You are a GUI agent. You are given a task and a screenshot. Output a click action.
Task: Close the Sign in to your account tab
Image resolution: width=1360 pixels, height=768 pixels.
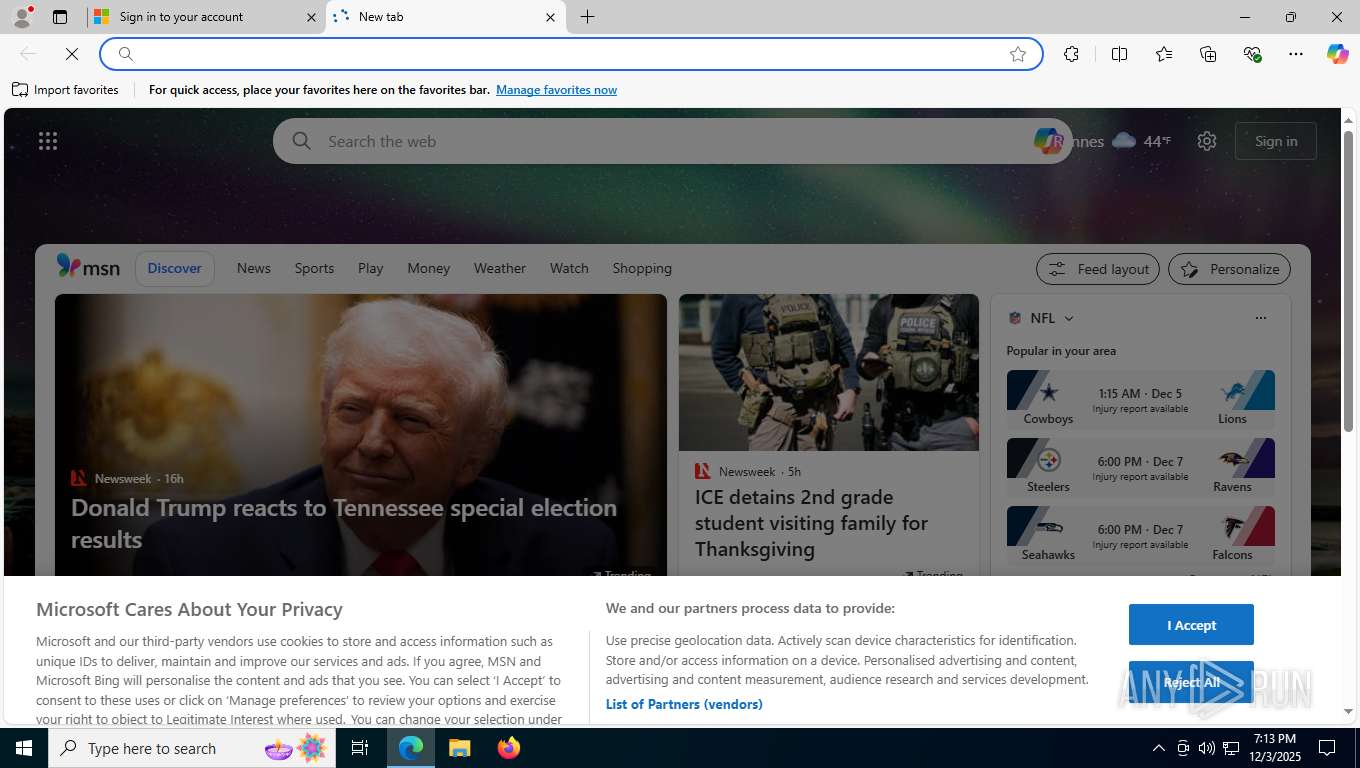[310, 17]
